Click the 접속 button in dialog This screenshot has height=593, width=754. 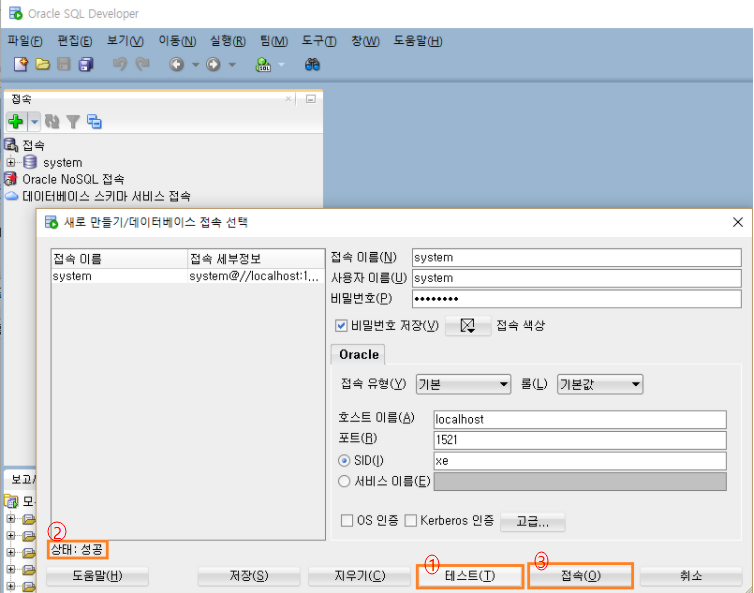[x=580, y=576]
